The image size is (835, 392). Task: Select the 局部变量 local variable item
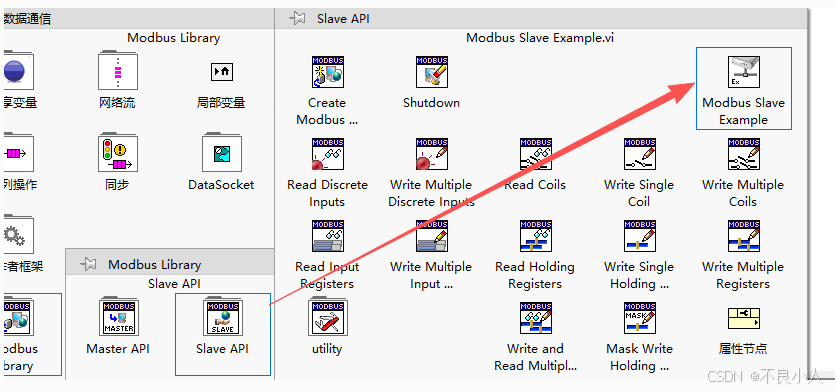point(222,71)
